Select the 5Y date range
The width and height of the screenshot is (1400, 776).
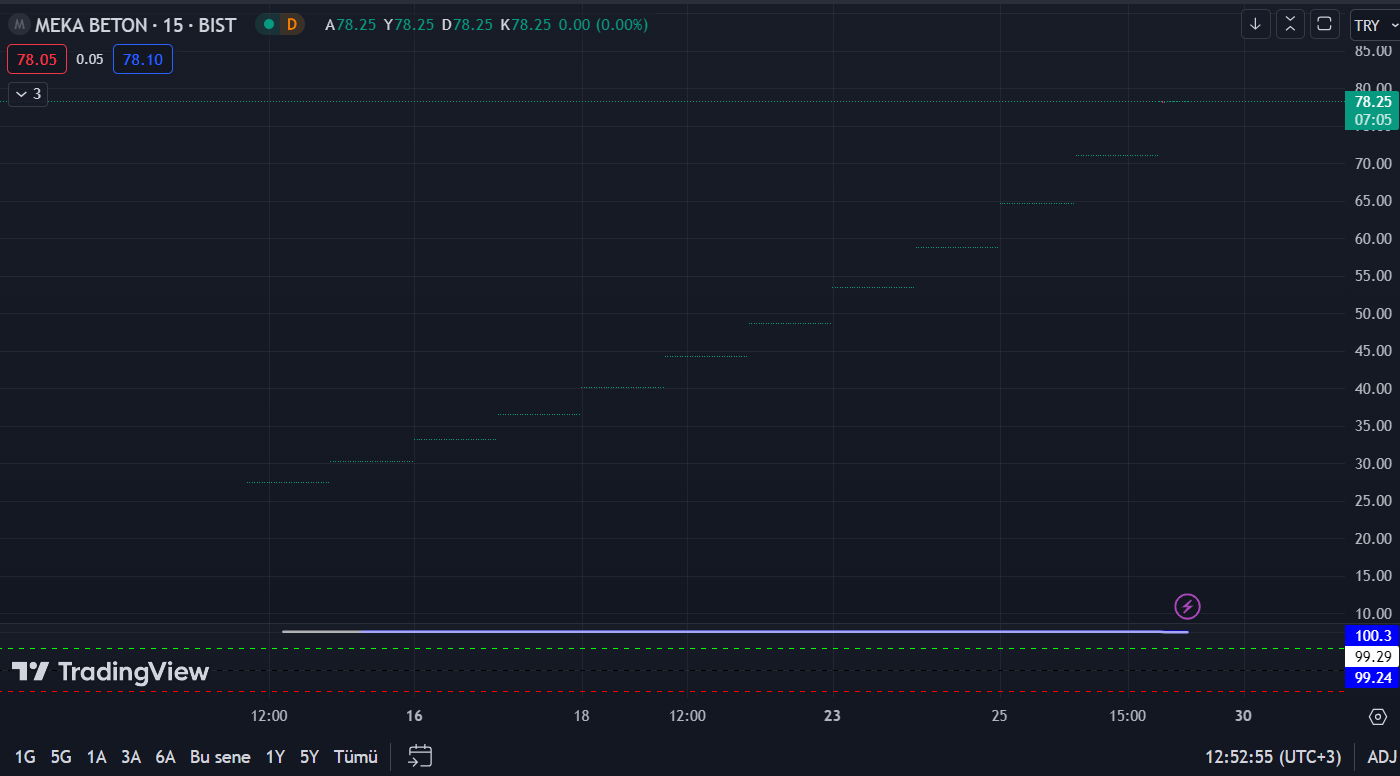(309, 757)
